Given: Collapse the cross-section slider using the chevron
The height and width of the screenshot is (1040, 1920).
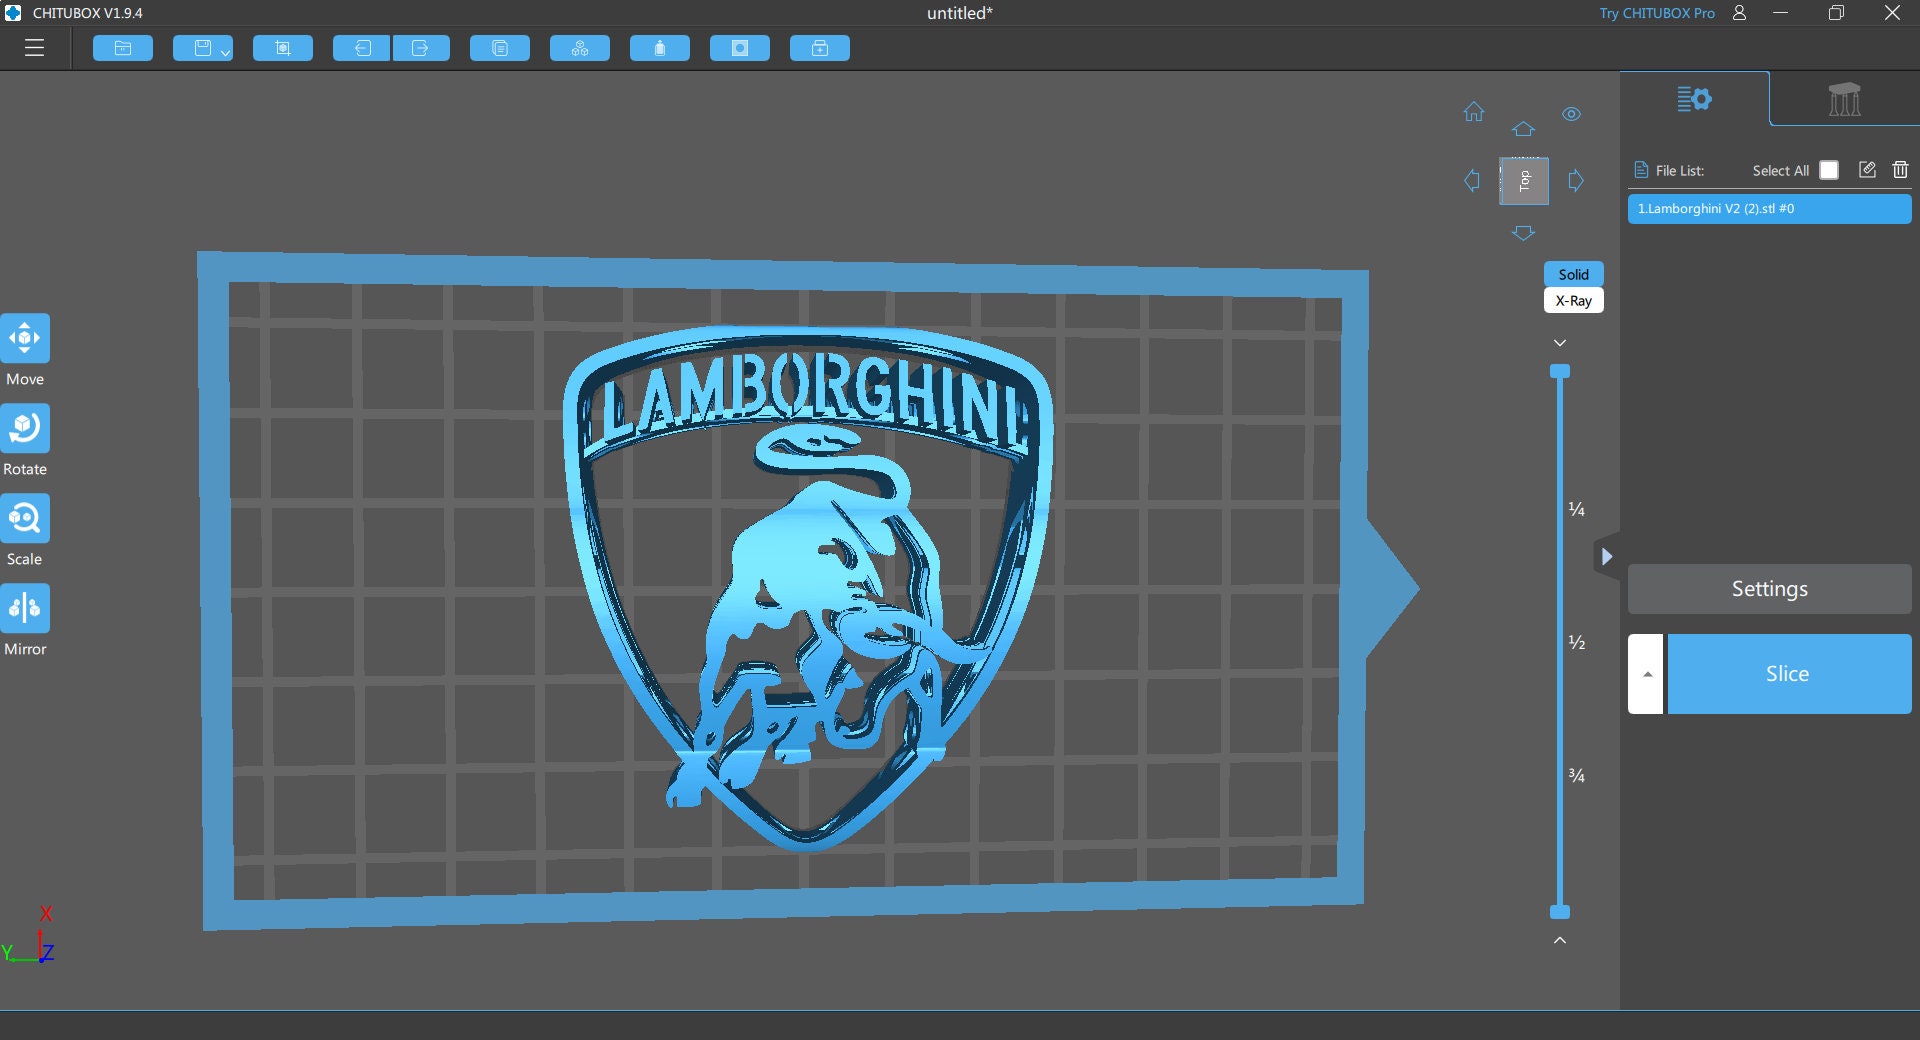Looking at the screenshot, I should point(1559,341).
